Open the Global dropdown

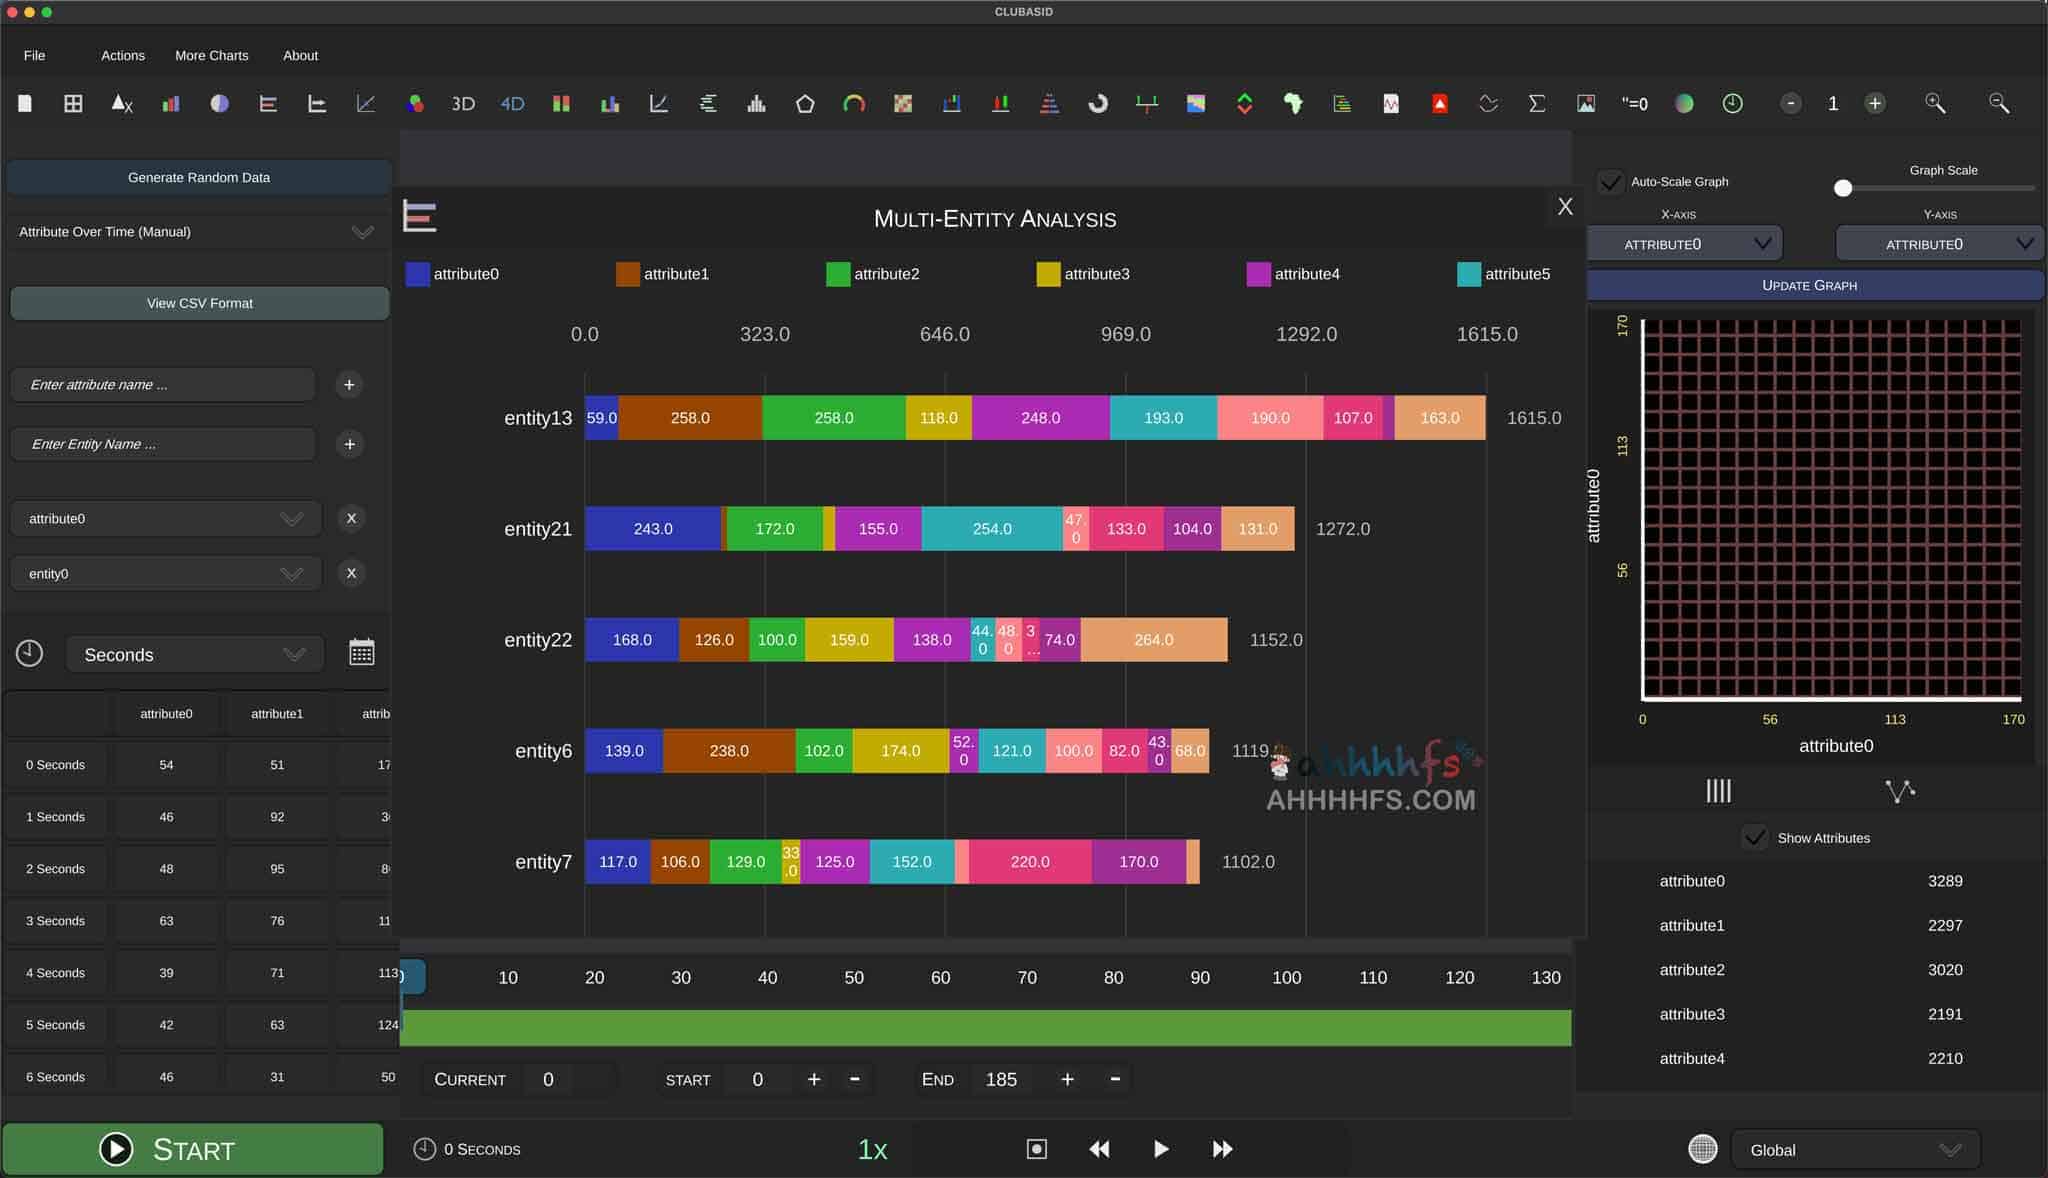click(1854, 1150)
